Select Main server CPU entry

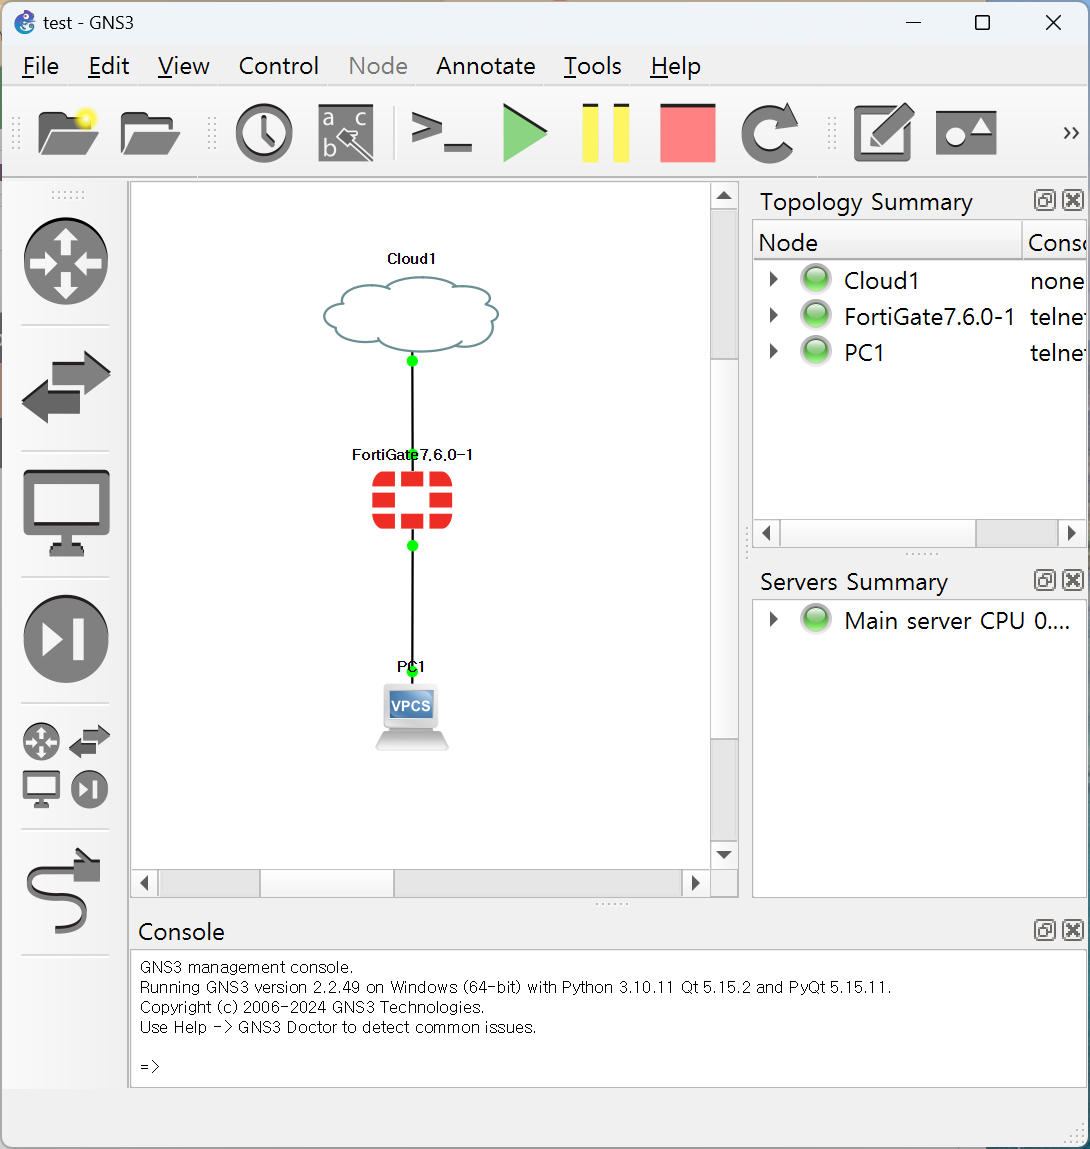click(x=957, y=621)
